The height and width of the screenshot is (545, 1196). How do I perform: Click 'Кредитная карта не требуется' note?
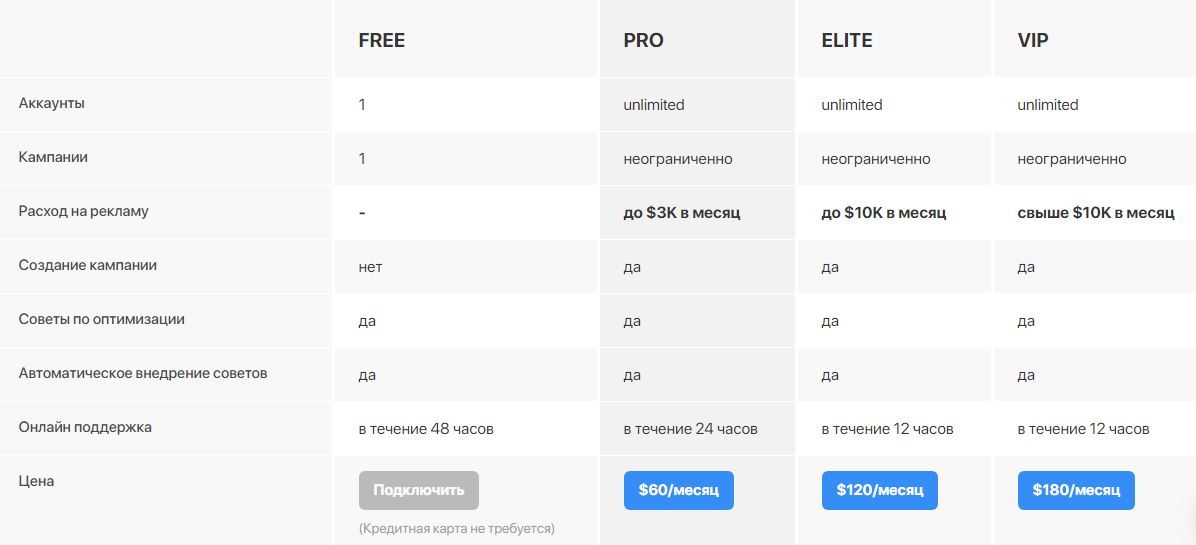[x=456, y=528]
